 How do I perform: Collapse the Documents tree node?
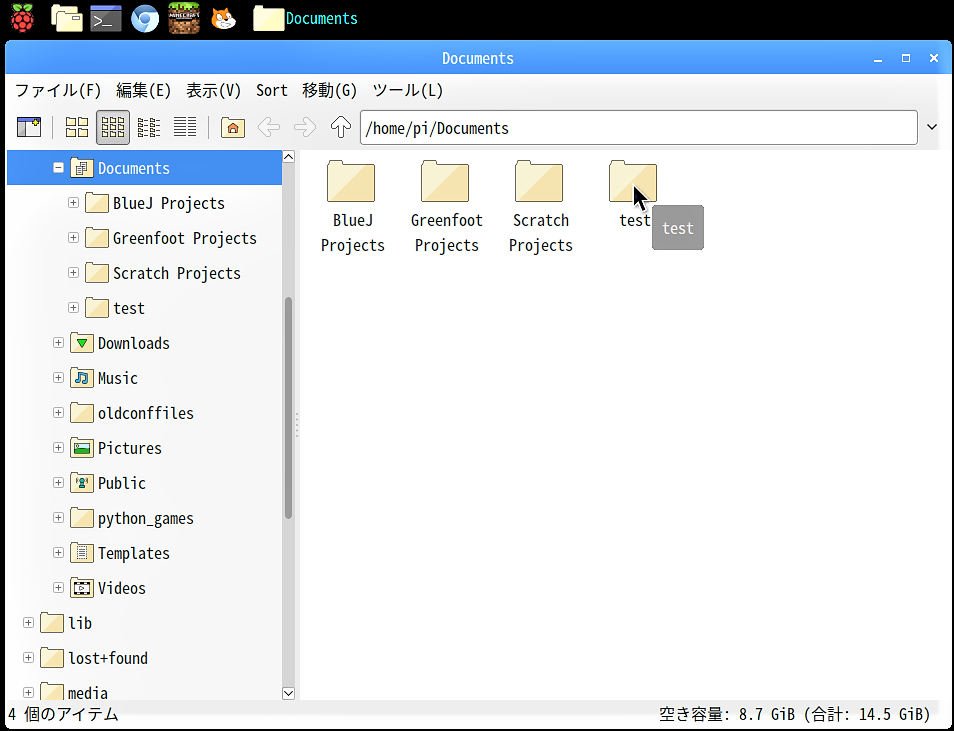[58, 167]
